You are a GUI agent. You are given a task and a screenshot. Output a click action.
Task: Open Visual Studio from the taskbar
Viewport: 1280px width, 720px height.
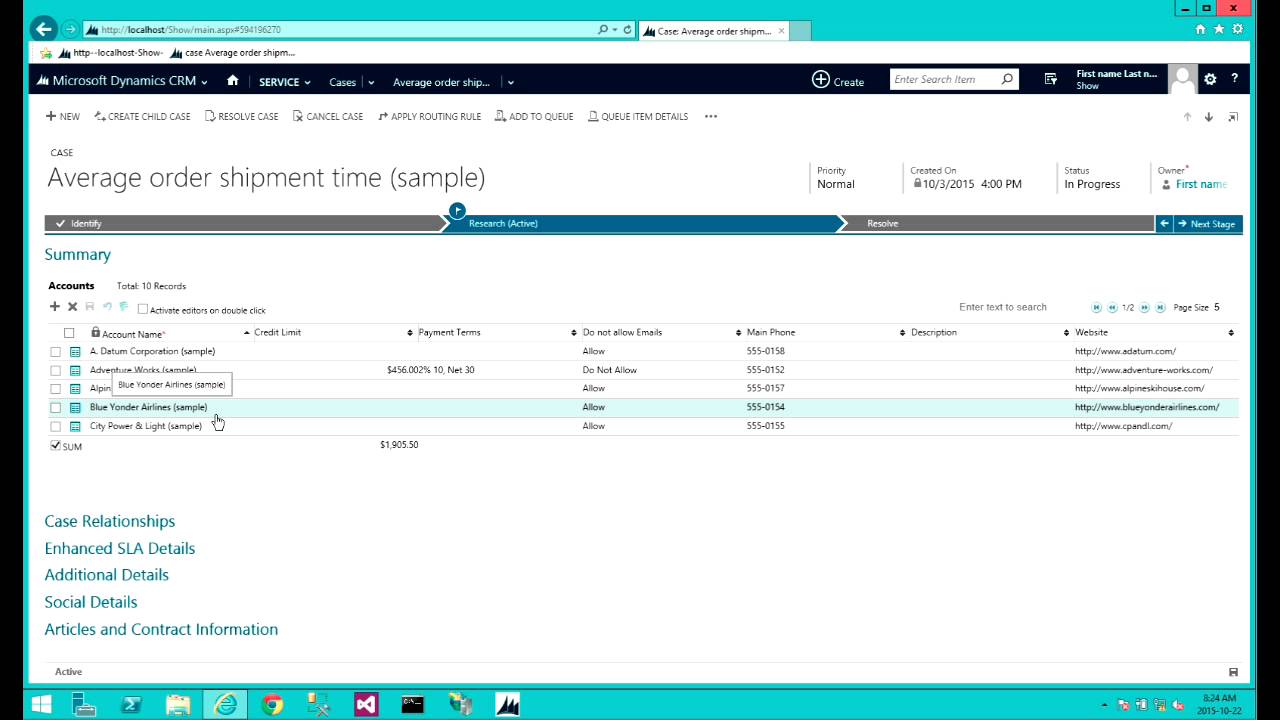pos(365,705)
